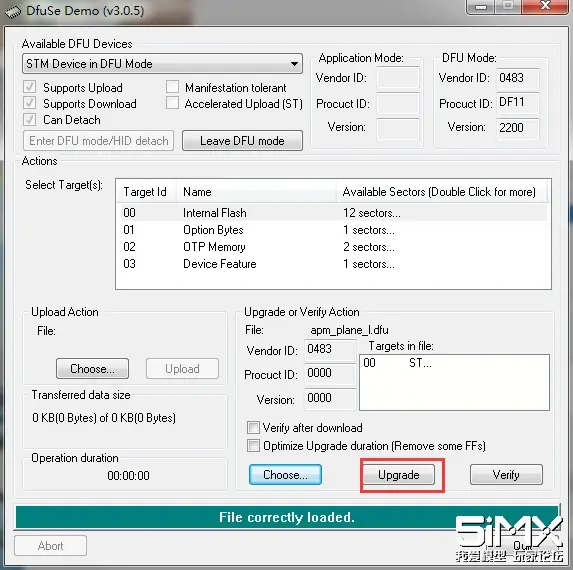Select the Device Feature target row
This screenshot has width=573, height=570.
[x=333, y=264]
